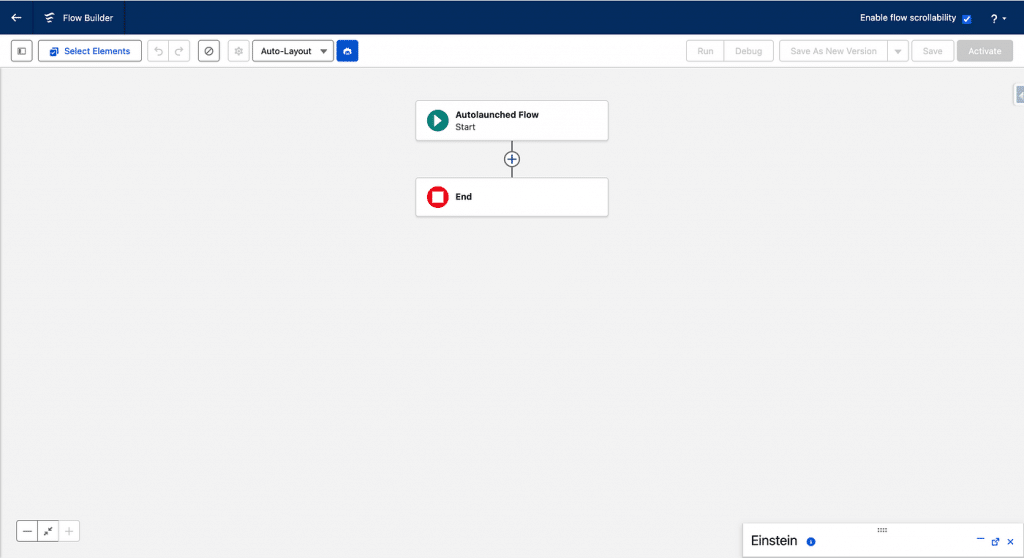Click the zoom out minus button
Viewport: 1024px width, 558px height.
(28, 531)
